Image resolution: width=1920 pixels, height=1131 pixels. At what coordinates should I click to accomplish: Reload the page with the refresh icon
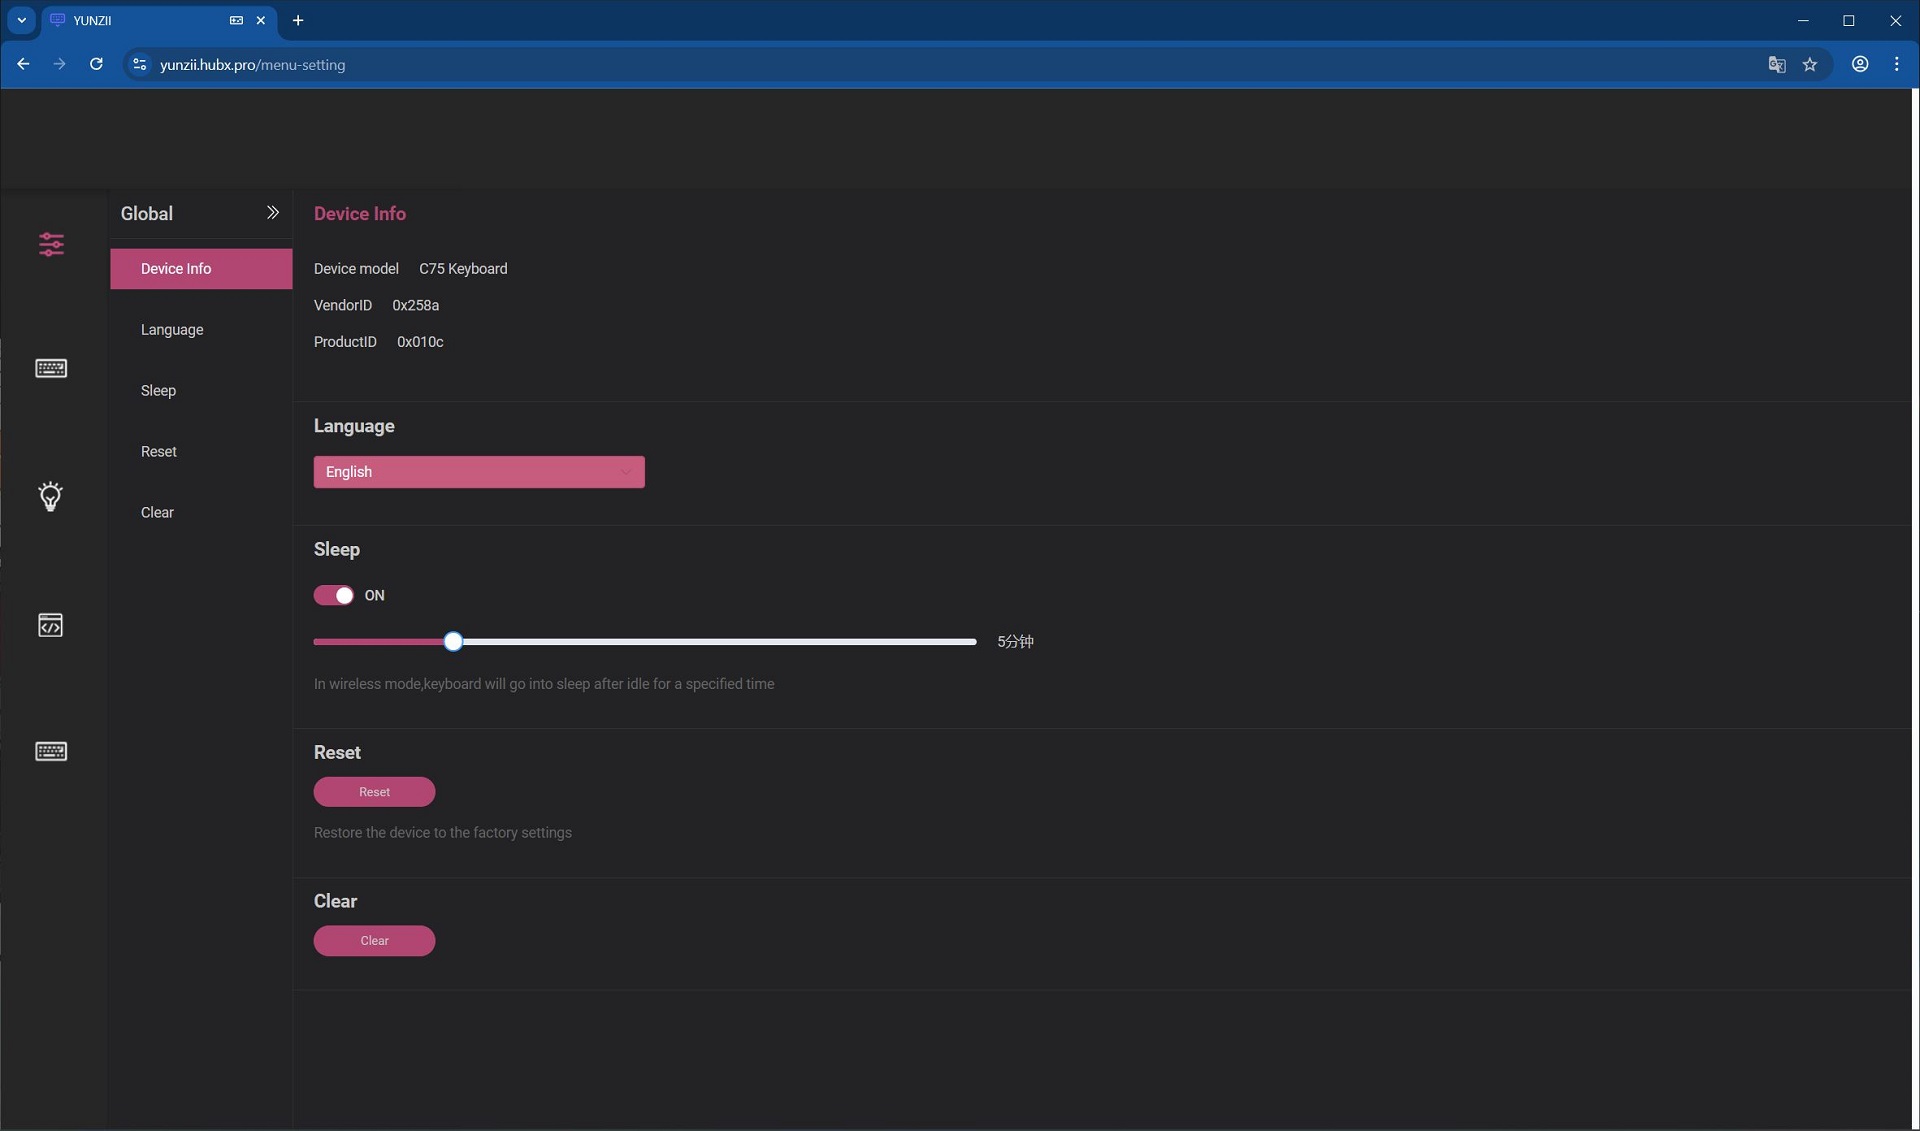click(x=96, y=64)
